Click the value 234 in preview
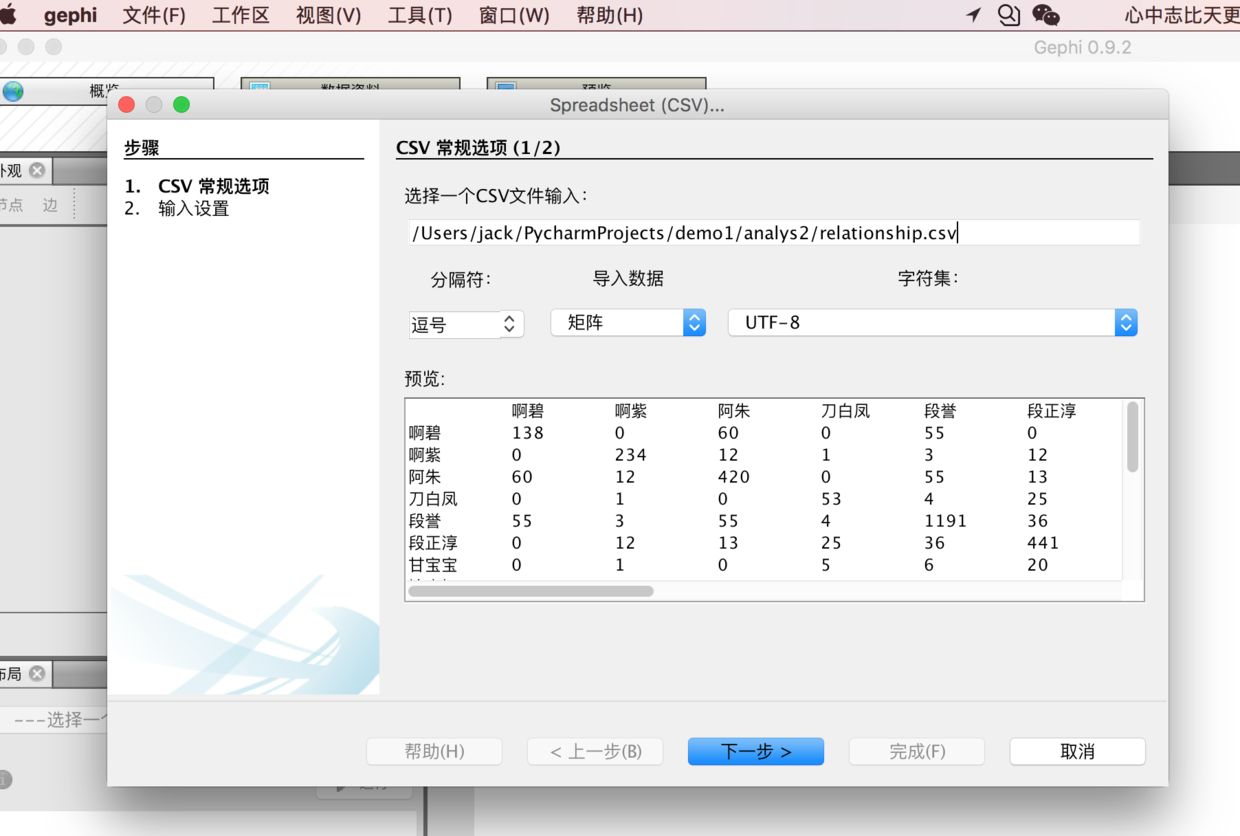 click(x=631, y=455)
